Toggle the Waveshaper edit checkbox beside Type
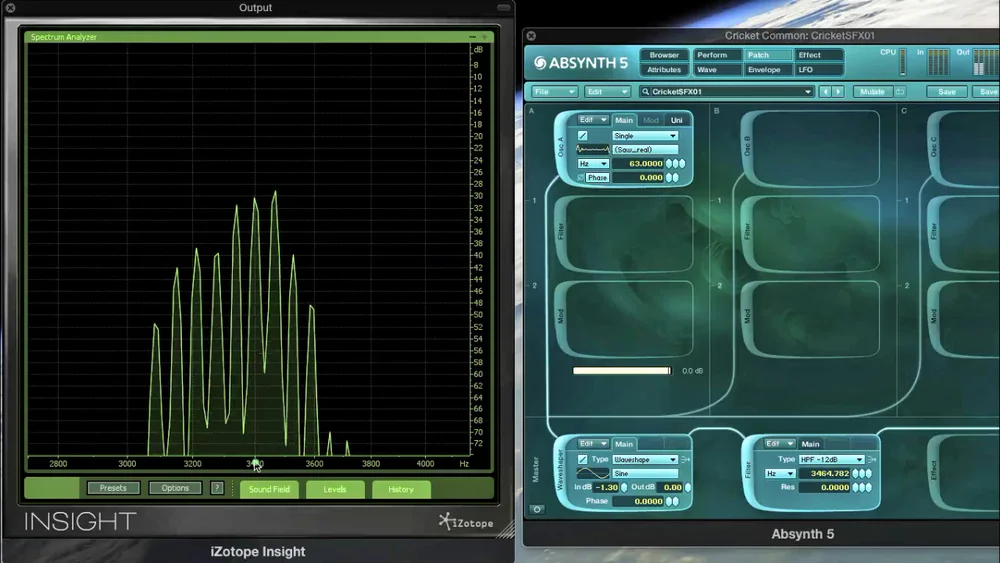This screenshot has height=563, width=1000. tap(582, 459)
